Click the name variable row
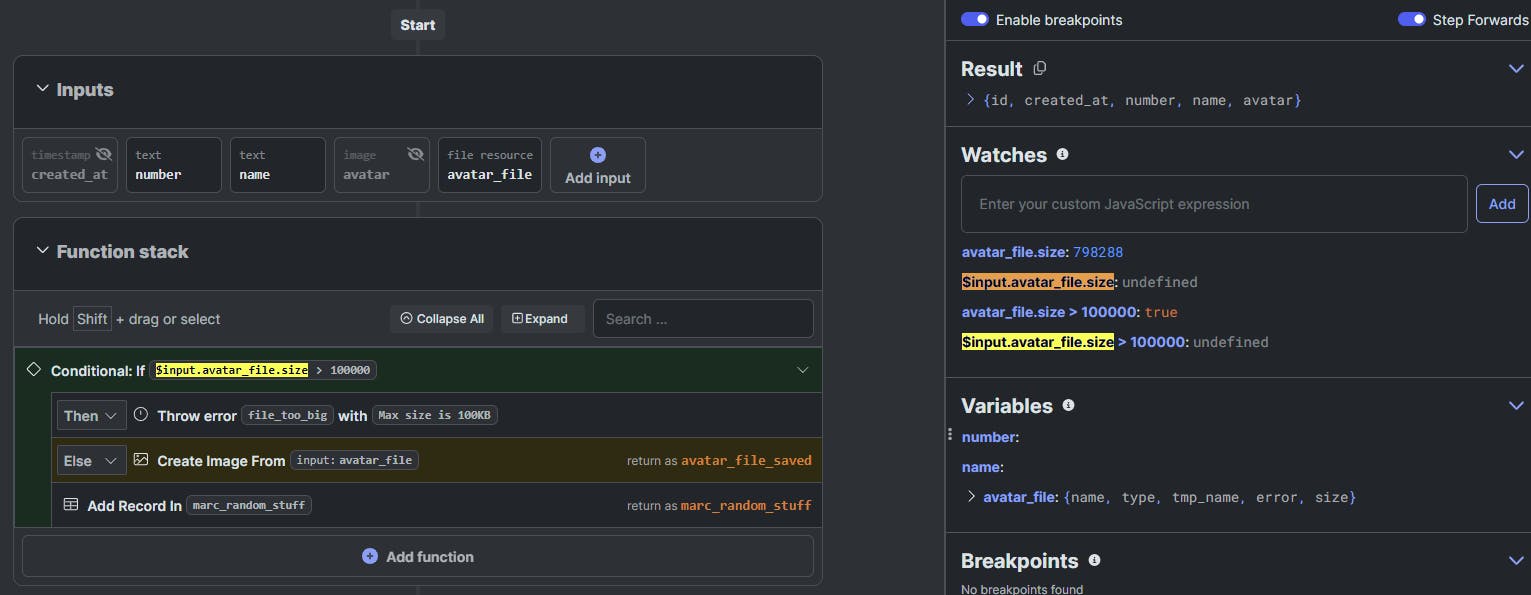This screenshot has height=595, width=1531. tap(981, 467)
